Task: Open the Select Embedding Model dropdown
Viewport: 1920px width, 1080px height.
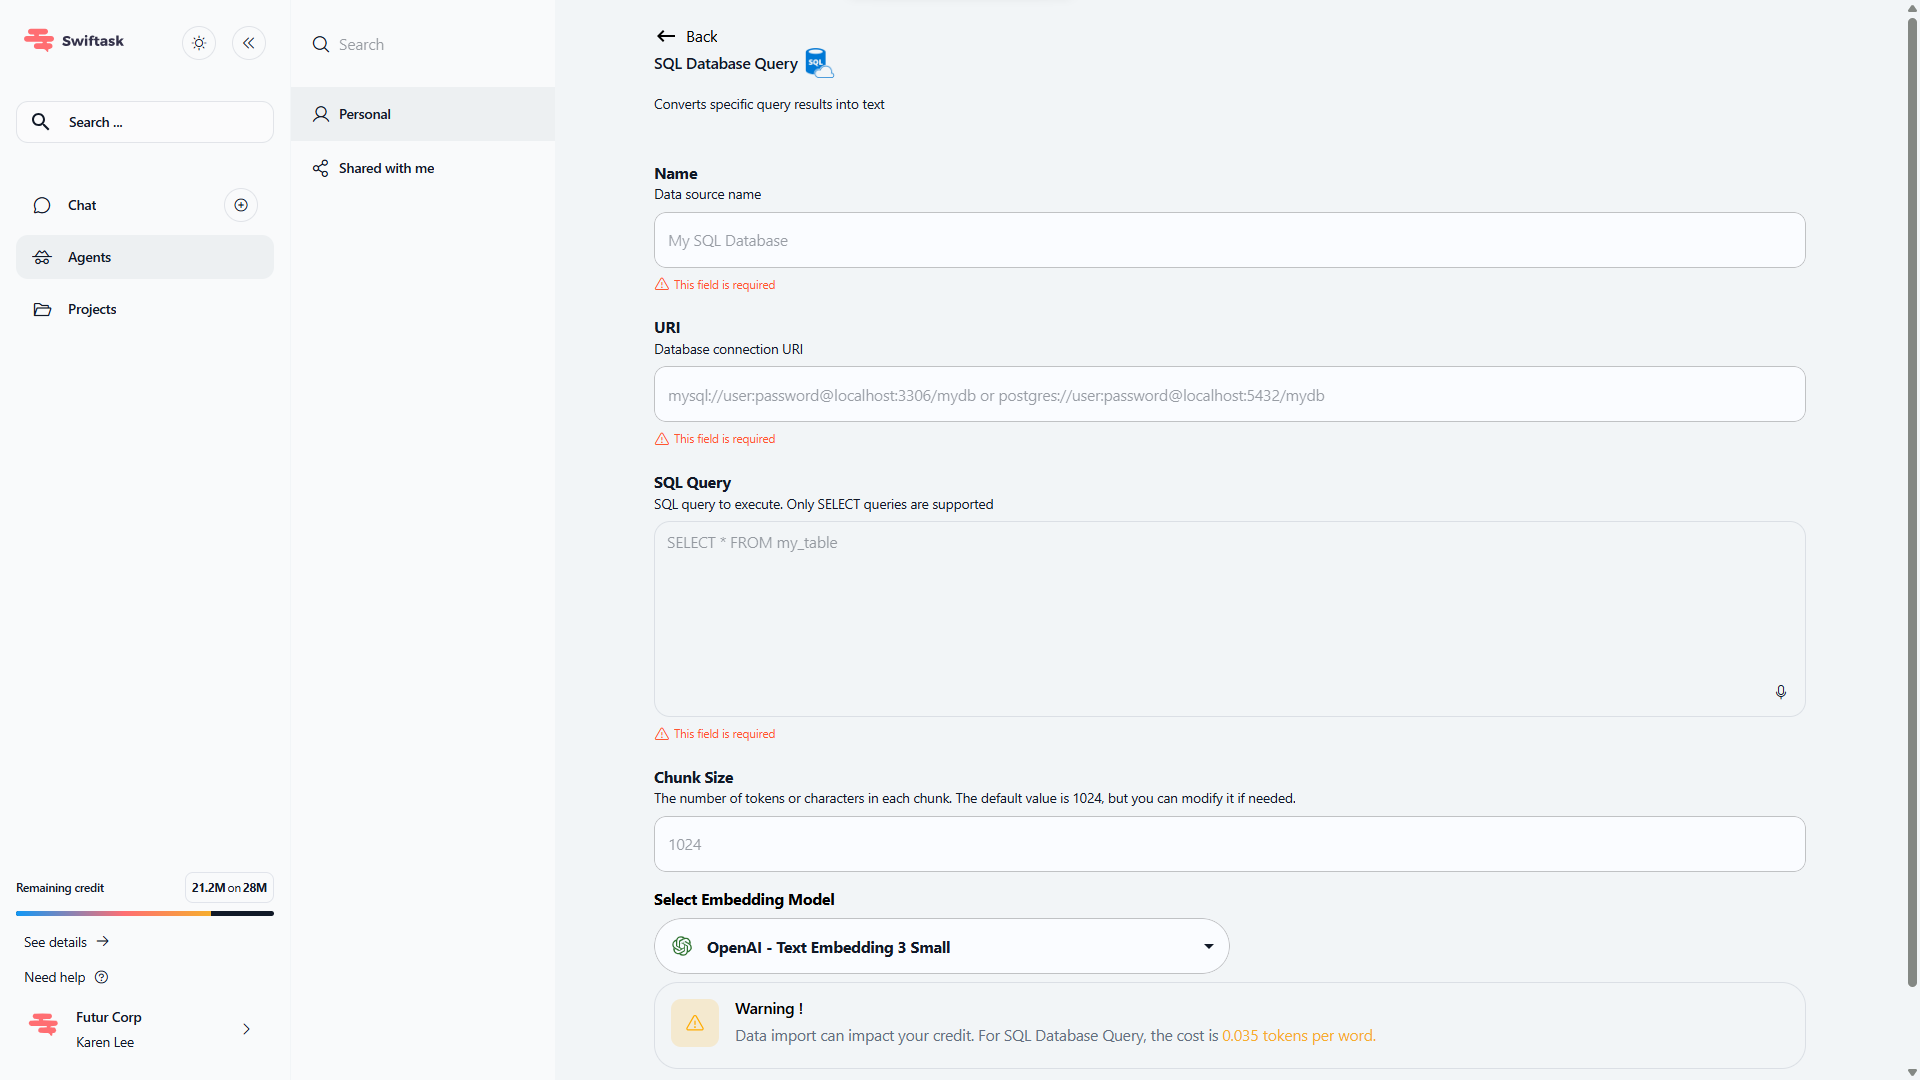Action: click(x=940, y=946)
